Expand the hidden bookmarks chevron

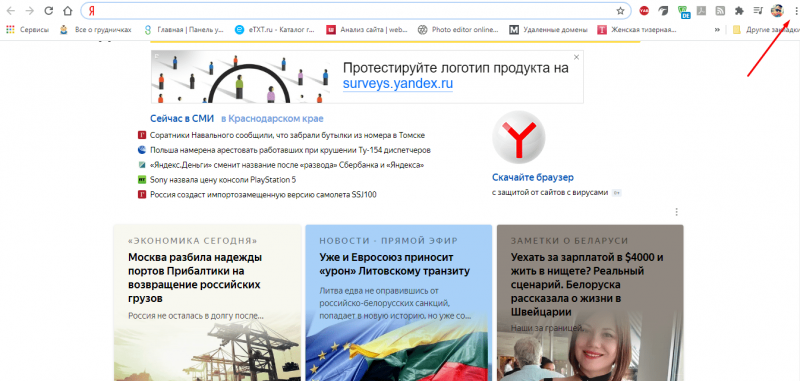point(717,30)
